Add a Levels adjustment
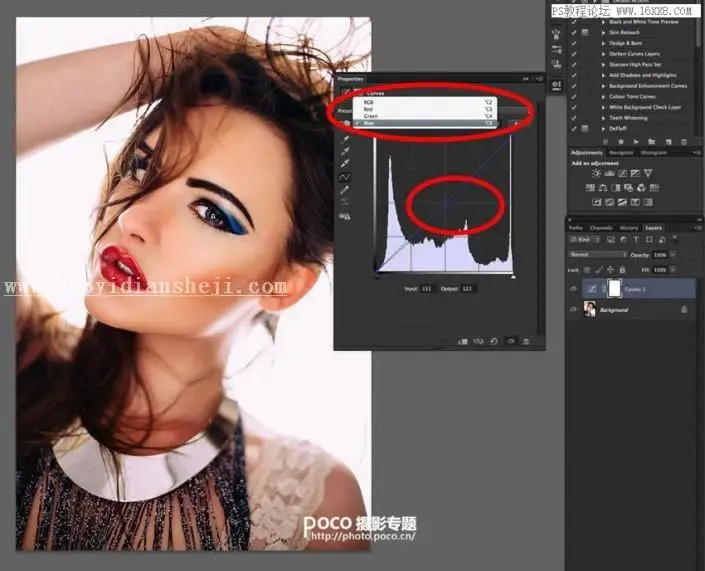 click(609, 173)
